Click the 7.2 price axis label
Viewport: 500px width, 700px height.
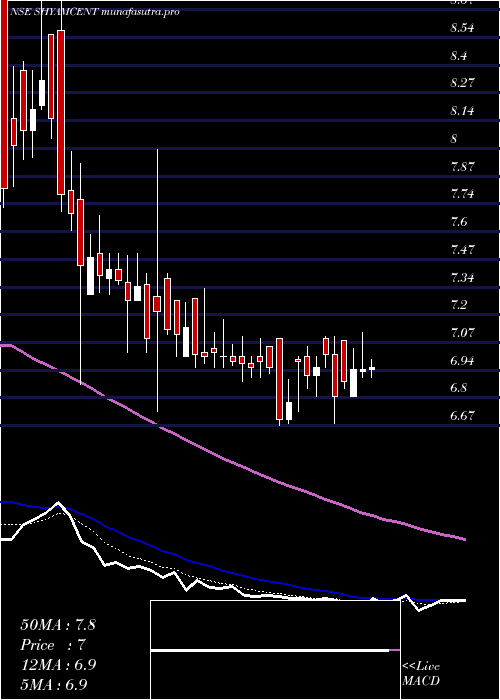point(460,304)
